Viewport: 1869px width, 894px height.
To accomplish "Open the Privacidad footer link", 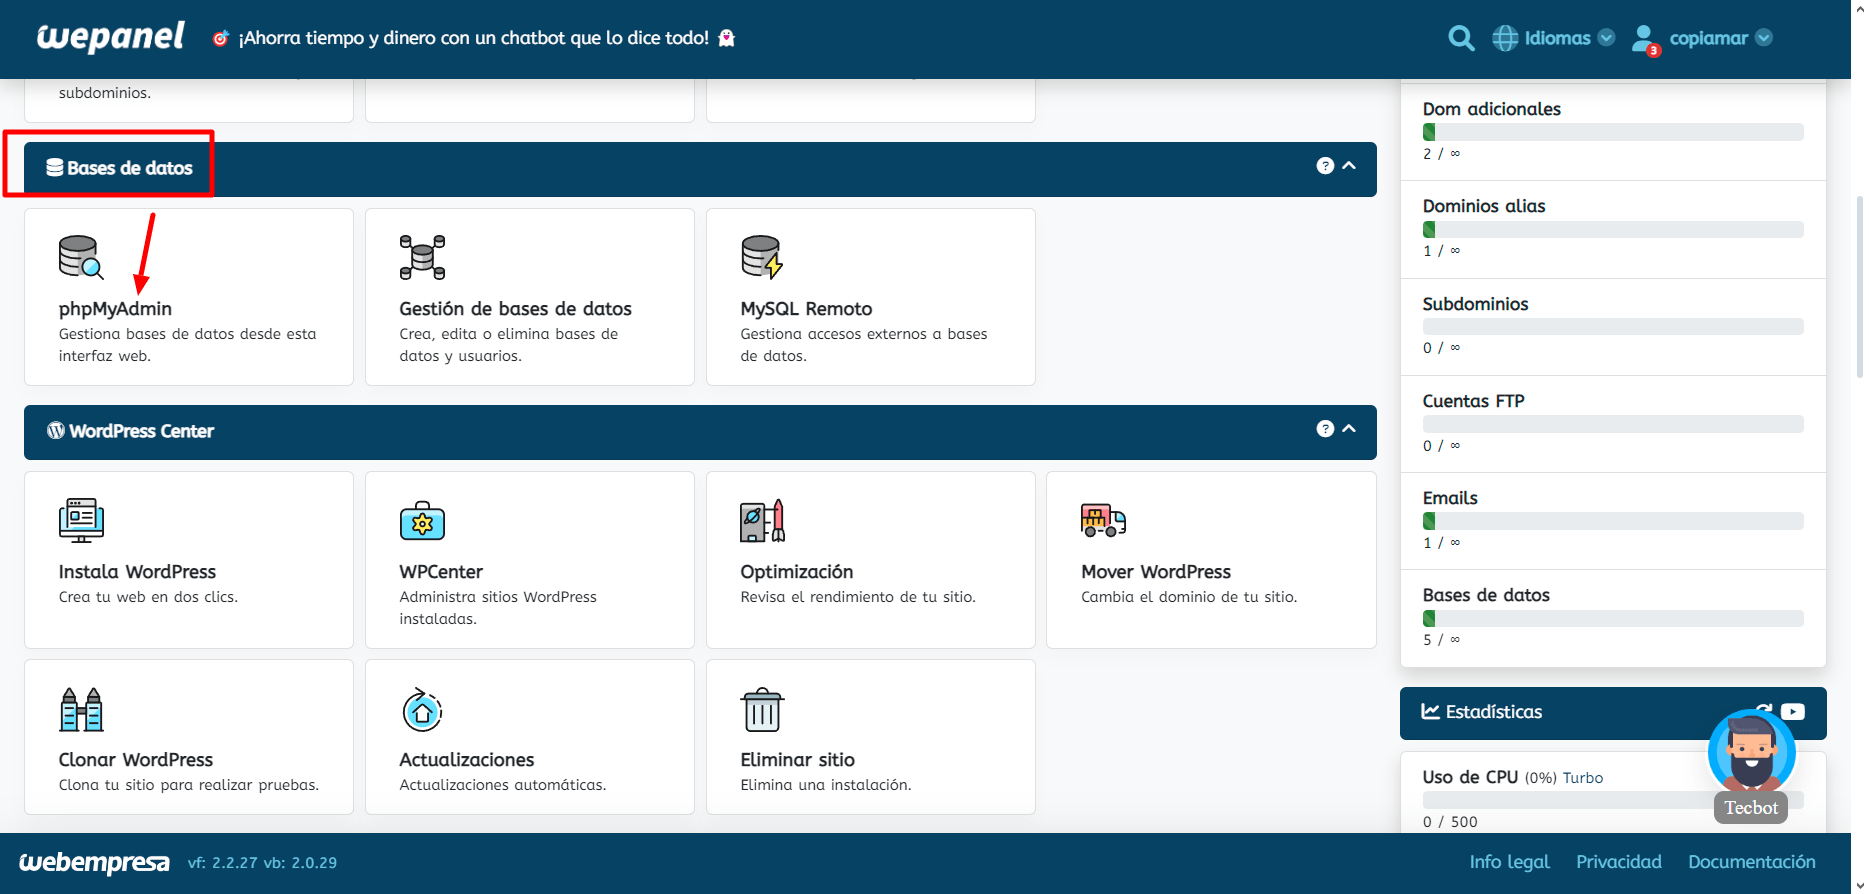I will [1619, 862].
